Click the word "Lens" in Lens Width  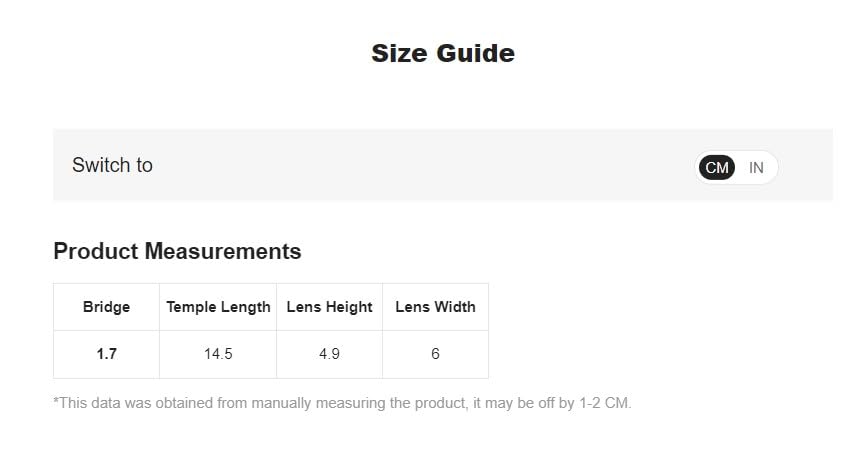(411, 307)
